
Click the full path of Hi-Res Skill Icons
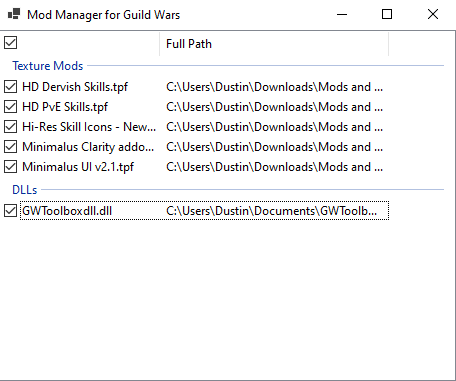pyautogui.click(x=274, y=127)
